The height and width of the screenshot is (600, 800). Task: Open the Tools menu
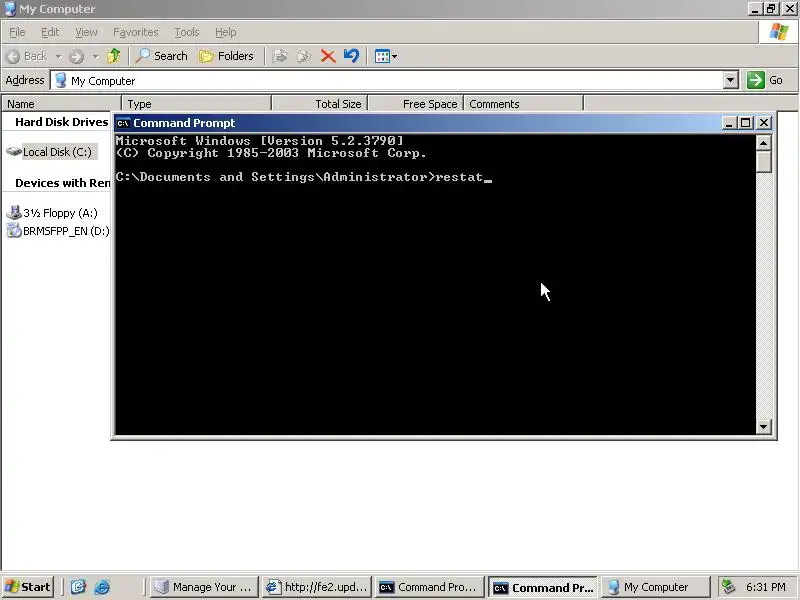(x=187, y=32)
